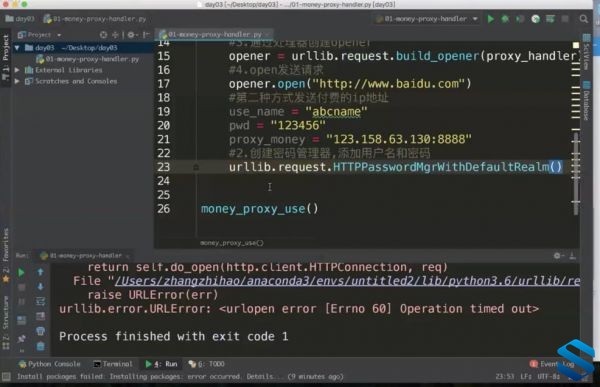Expand Scratches and Consoles node

tap(17, 81)
